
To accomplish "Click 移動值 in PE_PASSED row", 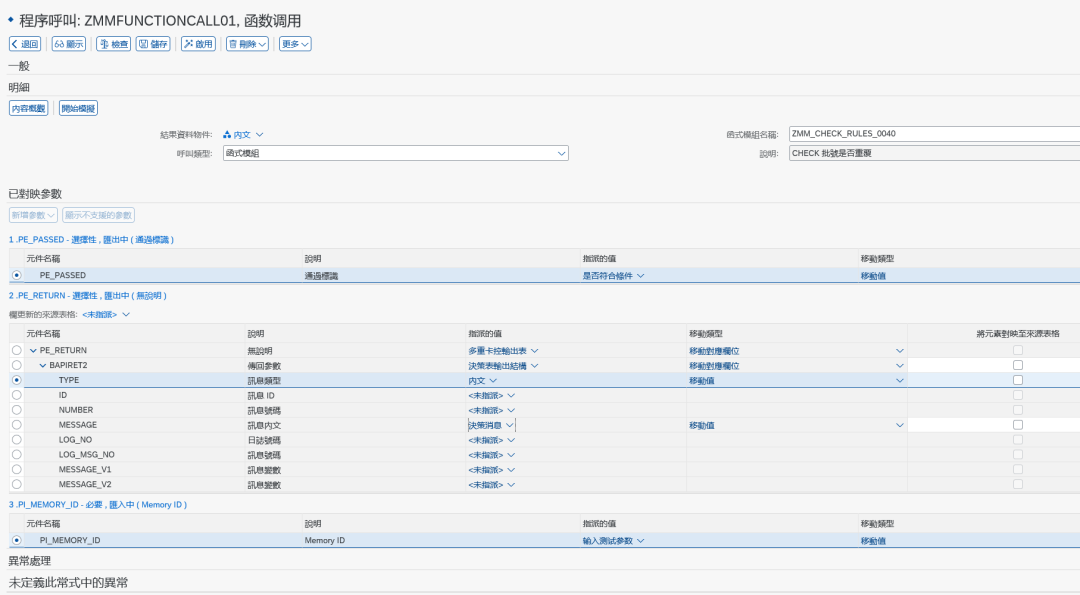I will (x=873, y=275).
